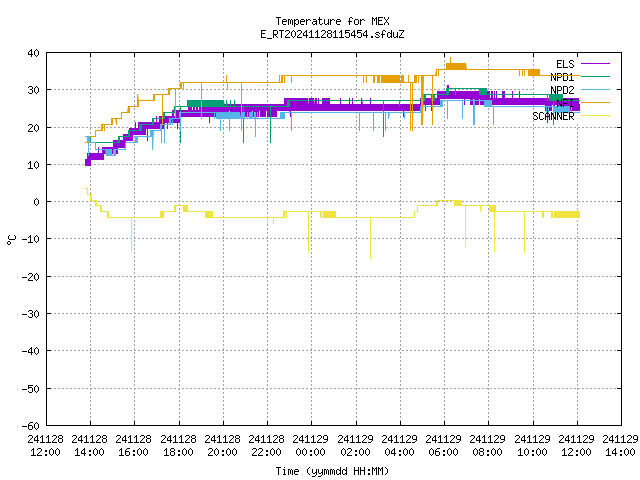The width and height of the screenshot is (640, 480).
Task: Click the °C y-axis unit label
Action: click(11, 240)
